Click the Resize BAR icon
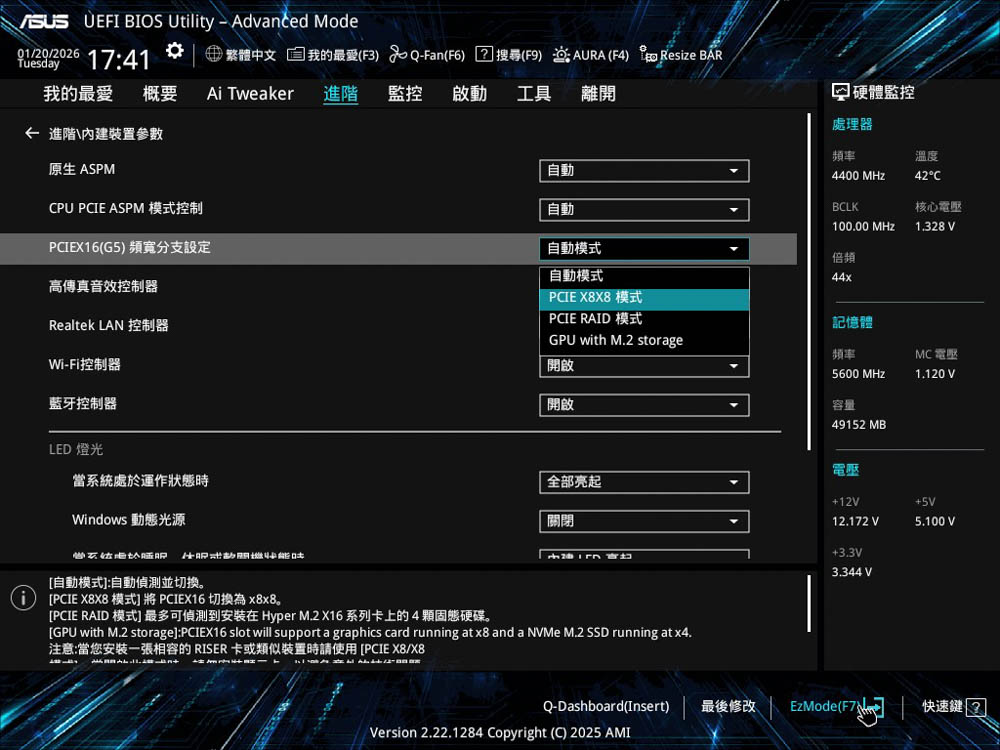 648,55
